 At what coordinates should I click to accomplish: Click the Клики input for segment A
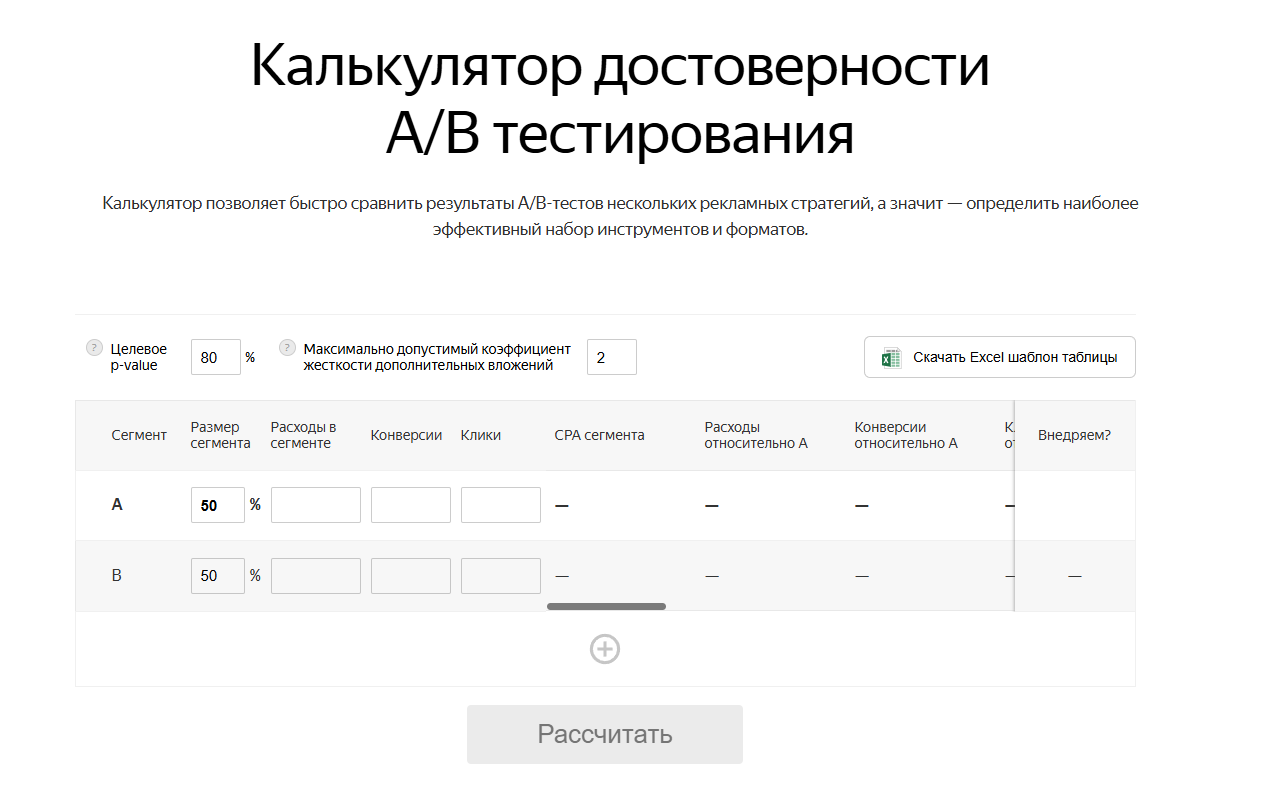coord(500,505)
